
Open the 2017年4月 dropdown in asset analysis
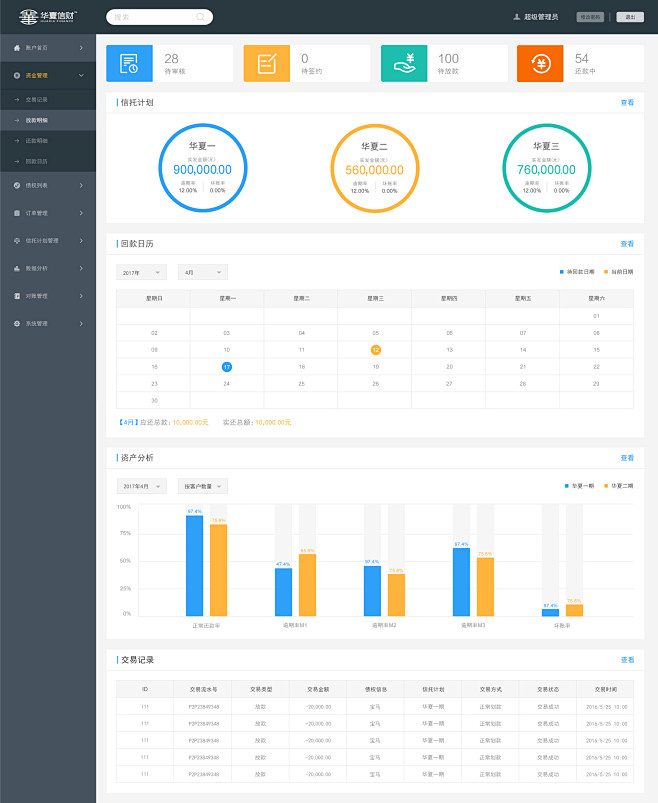(142, 487)
